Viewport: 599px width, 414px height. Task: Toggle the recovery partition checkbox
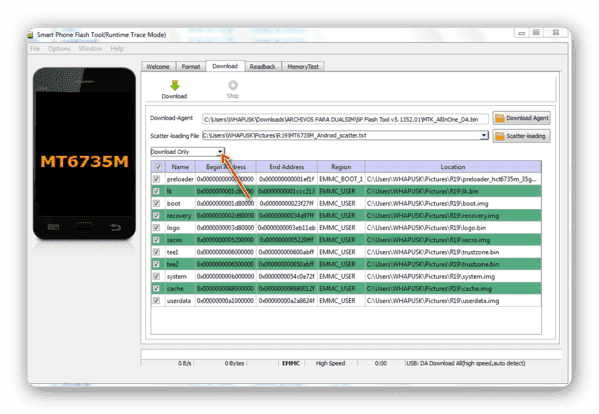pos(156,215)
